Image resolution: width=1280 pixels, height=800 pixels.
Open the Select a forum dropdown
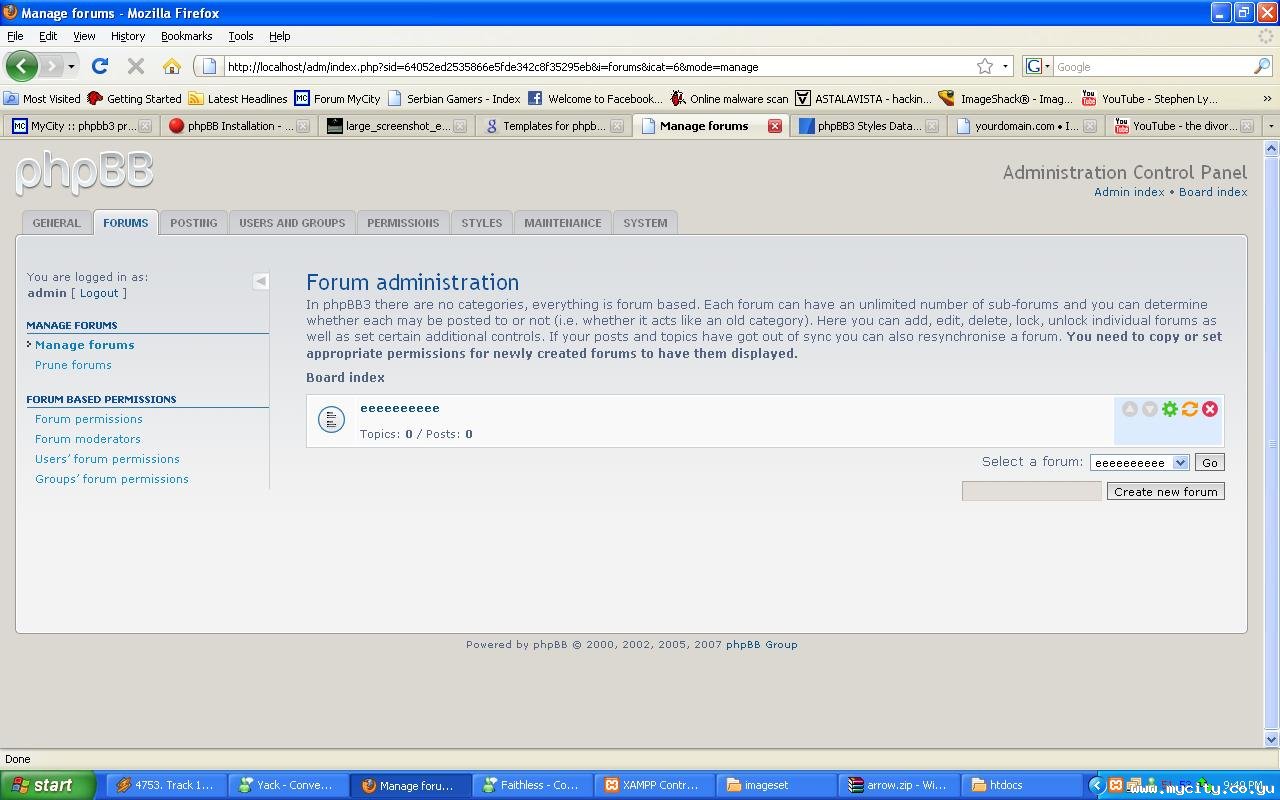pyautogui.click(x=1139, y=463)
